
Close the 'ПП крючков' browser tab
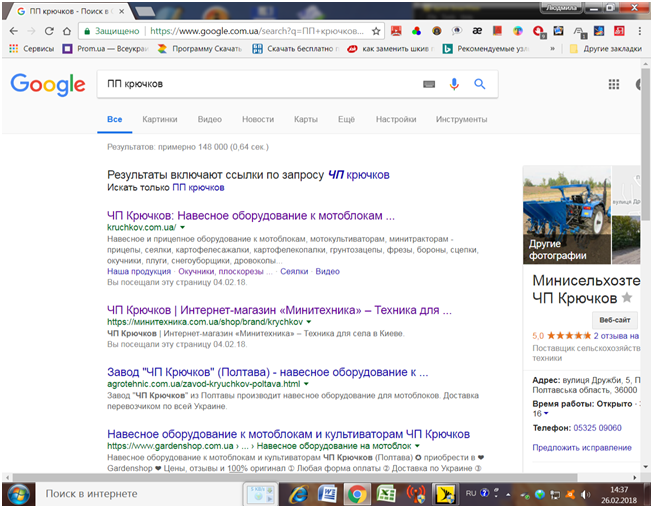click(121, 12)
